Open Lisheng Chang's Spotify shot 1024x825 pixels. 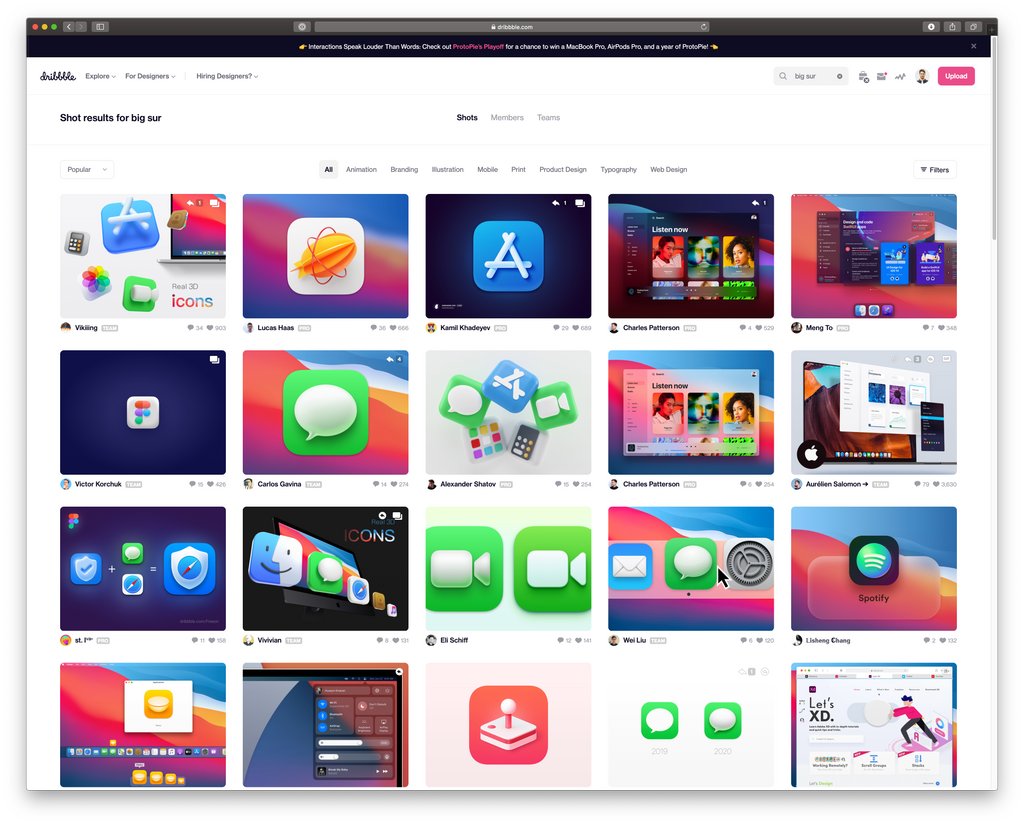click(874, 568)
